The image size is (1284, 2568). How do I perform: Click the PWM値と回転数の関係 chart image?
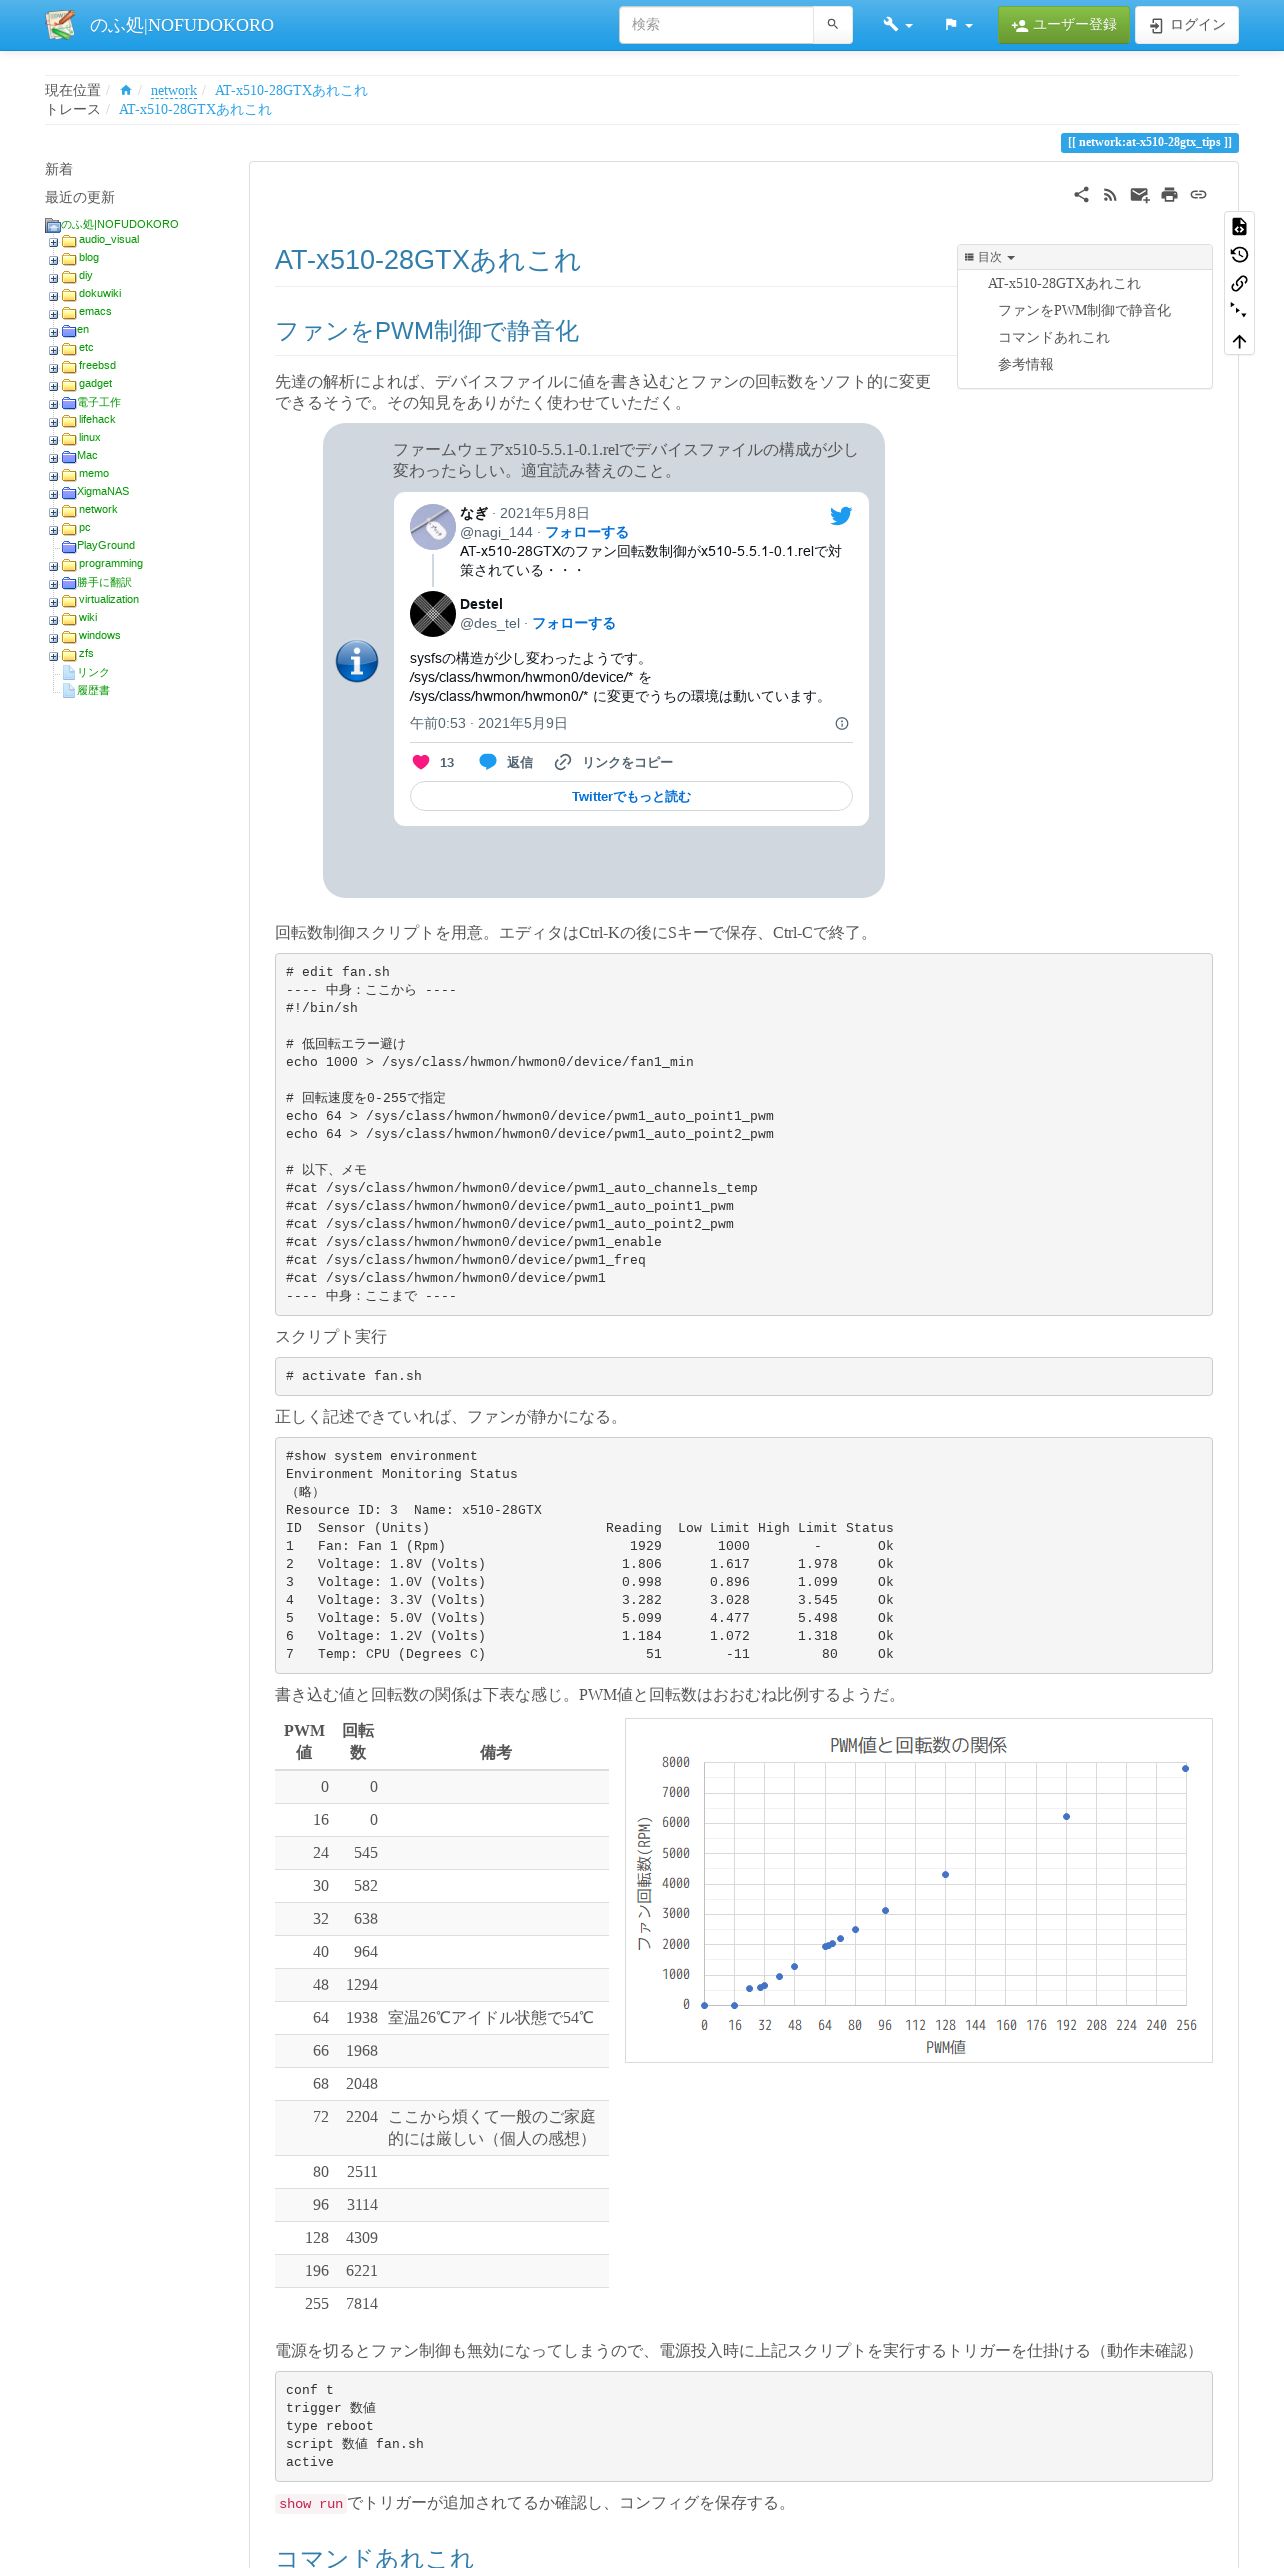click(918, 1890)
